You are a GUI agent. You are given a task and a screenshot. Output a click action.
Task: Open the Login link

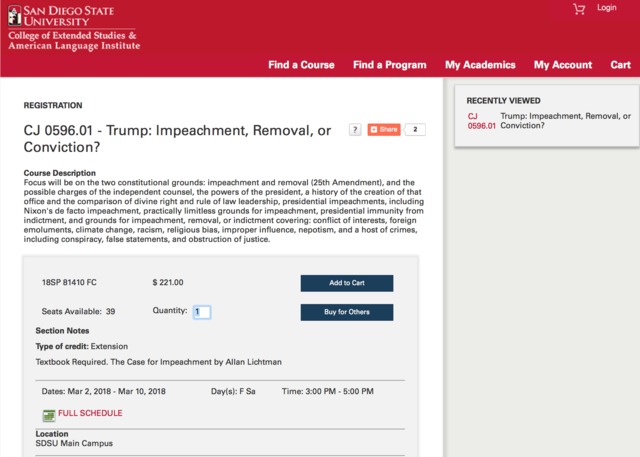pyautogui.click(x=607, y=8)
